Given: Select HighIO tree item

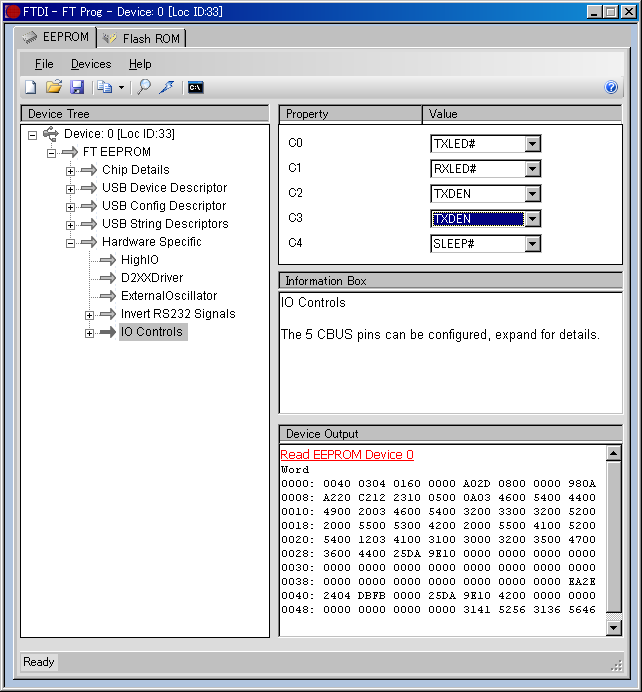Looking at the screenshot, I should click(140, 260).
